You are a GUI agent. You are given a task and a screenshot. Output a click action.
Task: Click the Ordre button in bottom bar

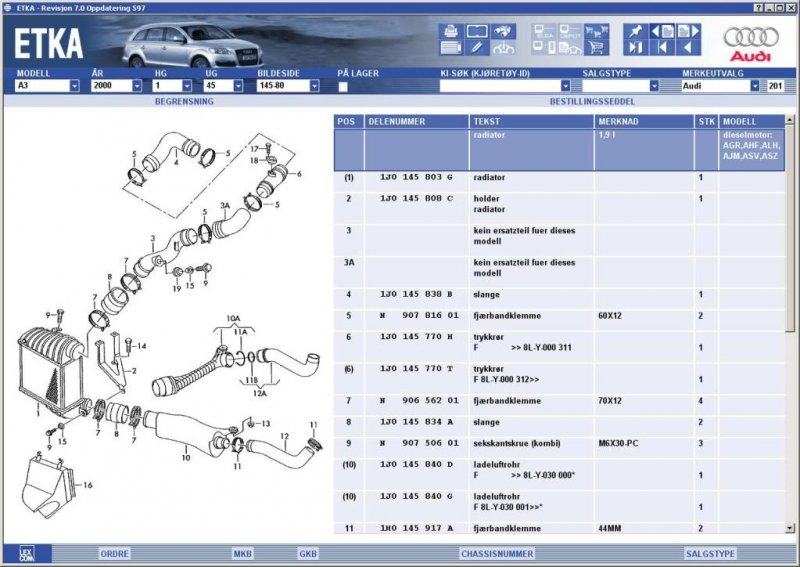click(x=114, y=553)
